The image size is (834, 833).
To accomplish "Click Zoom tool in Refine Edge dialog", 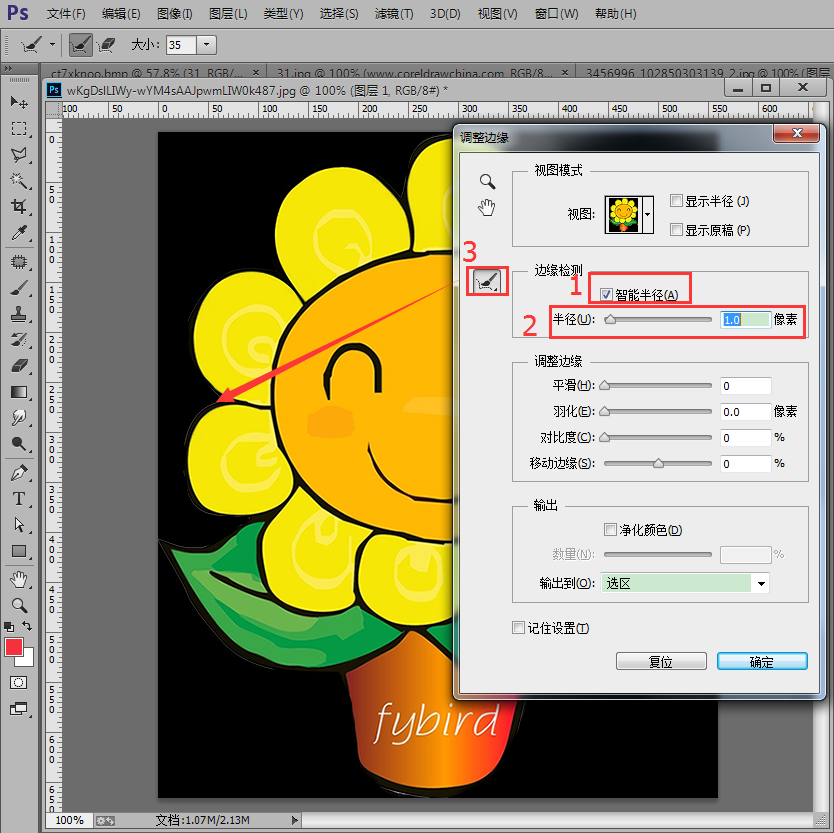I will (487, 181).
